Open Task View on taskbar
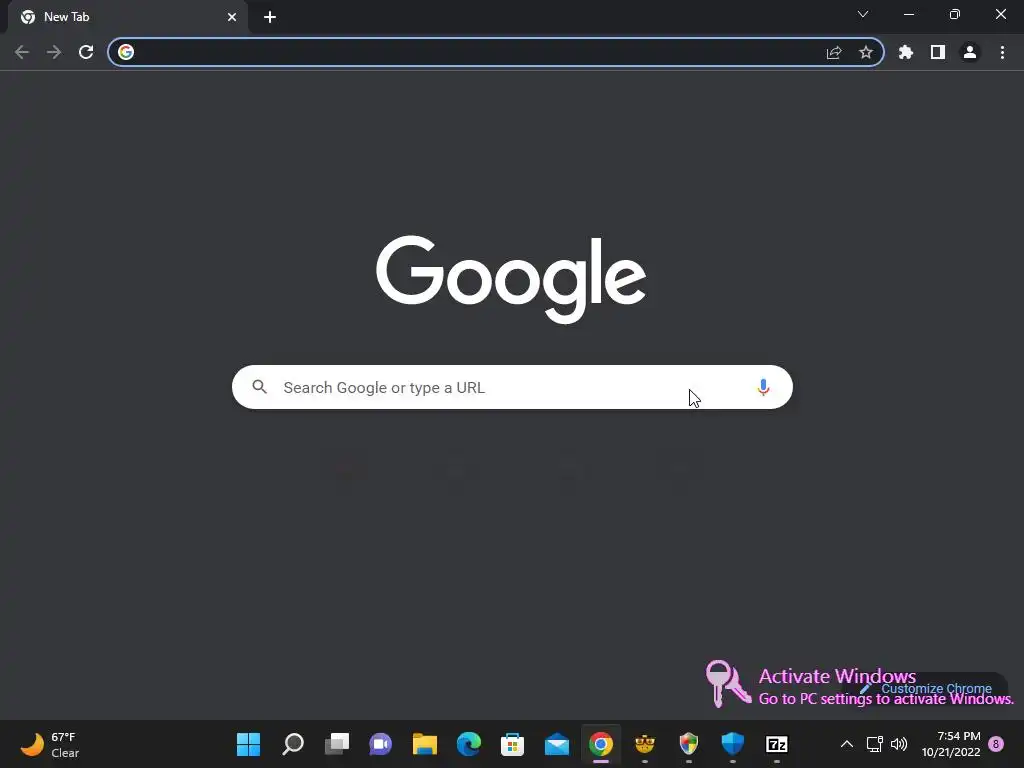Screen dimensions: 1024x768 [337, 744]
